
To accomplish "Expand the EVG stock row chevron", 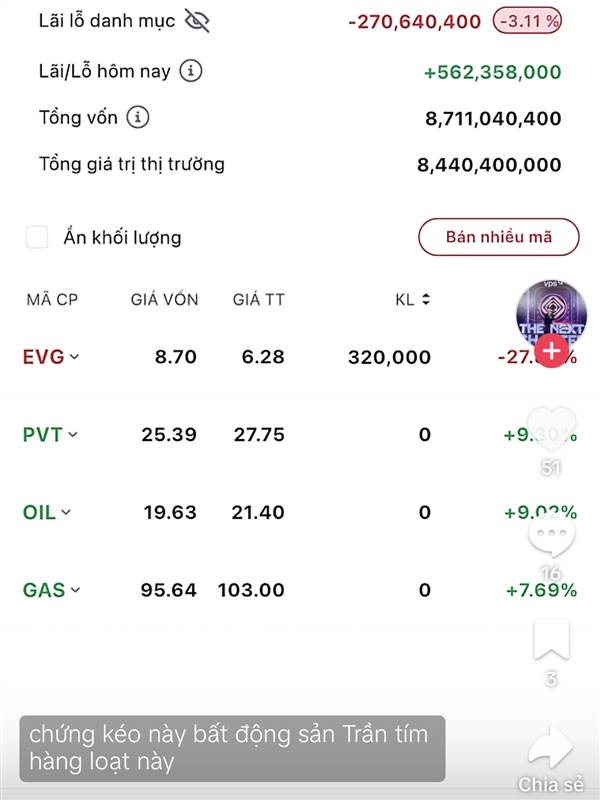I will (74, 357).
